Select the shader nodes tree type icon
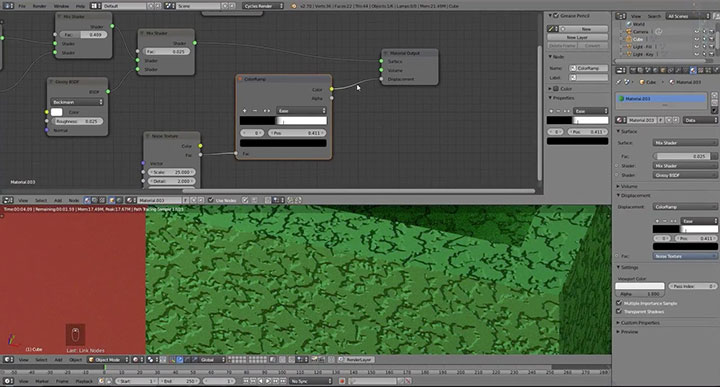Screen dimensions: 720x387 click(x=87, y=200)
